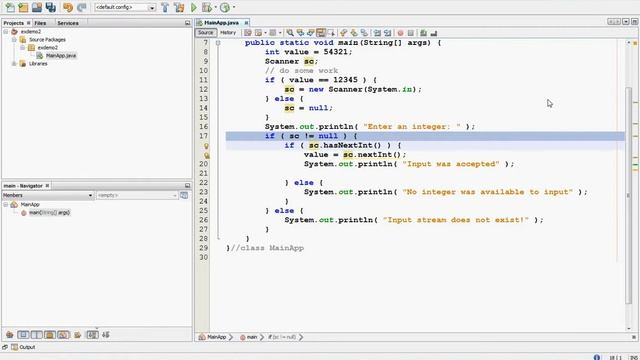This screenshot has width=640, height=360.
Task: Click the Profile Project toolbar icon
Action: tap(224, 7)
